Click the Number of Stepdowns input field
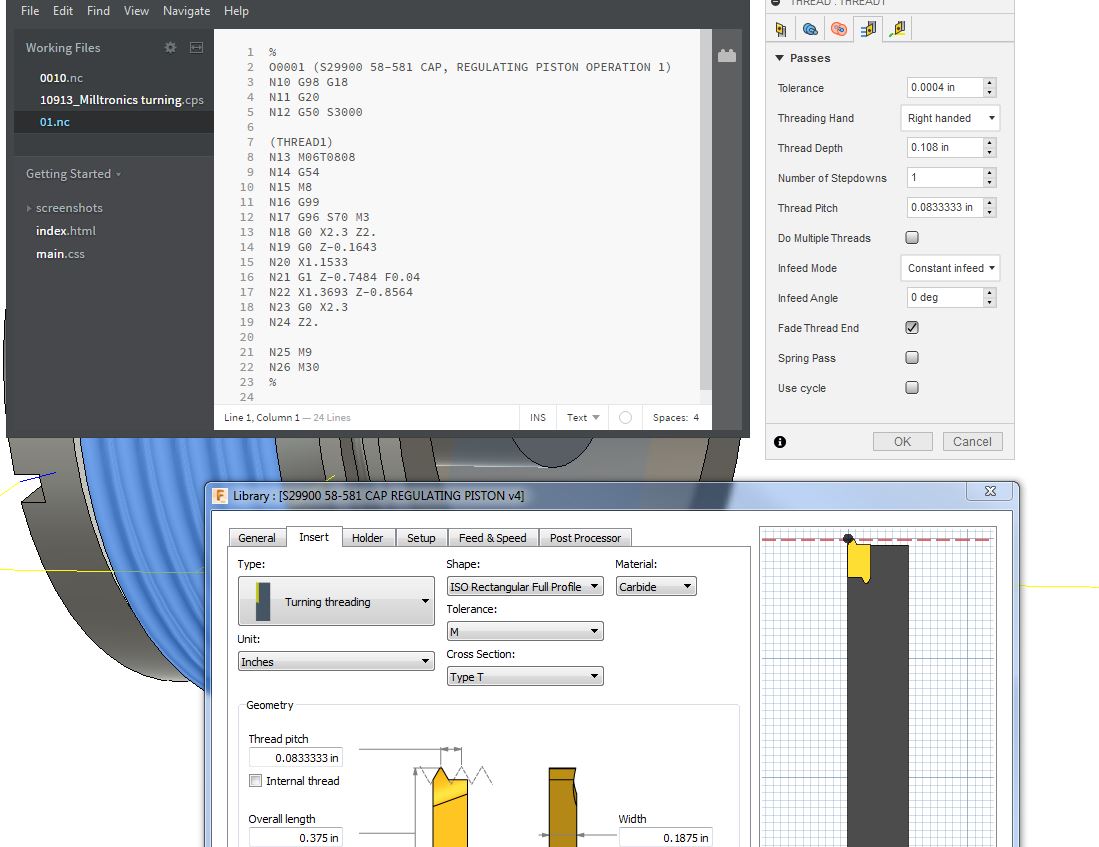The height and width of the screenshot is (847, 1099). point(945,177)
